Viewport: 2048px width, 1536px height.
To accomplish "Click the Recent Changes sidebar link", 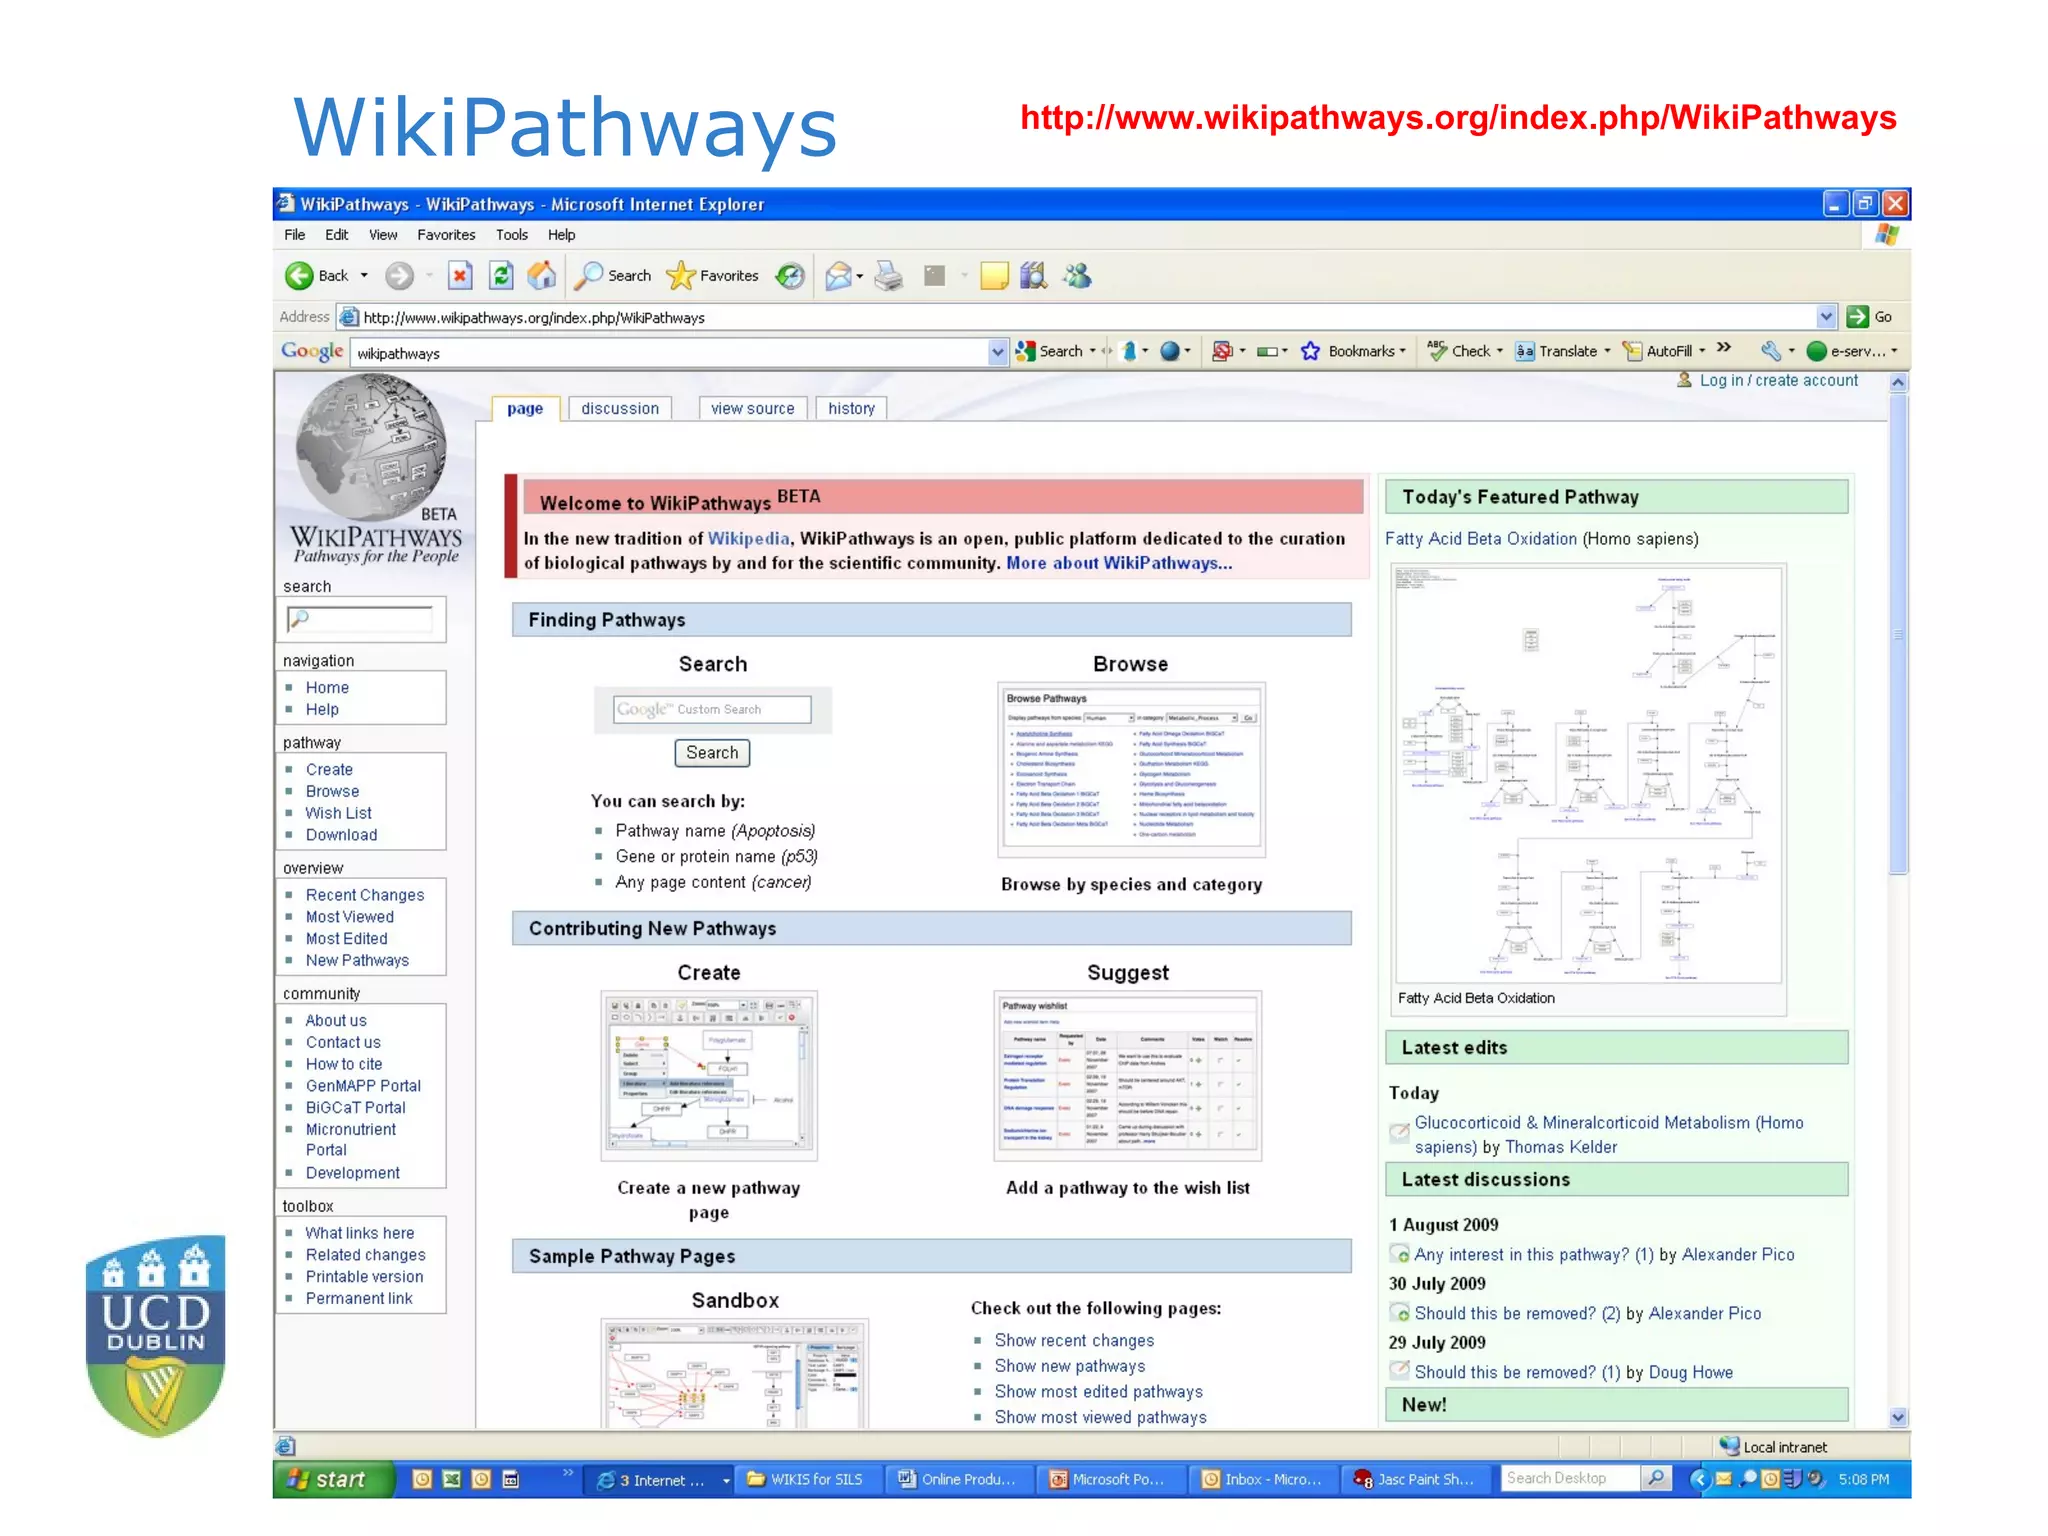I will pyautogui.click(x=365, y=895).
